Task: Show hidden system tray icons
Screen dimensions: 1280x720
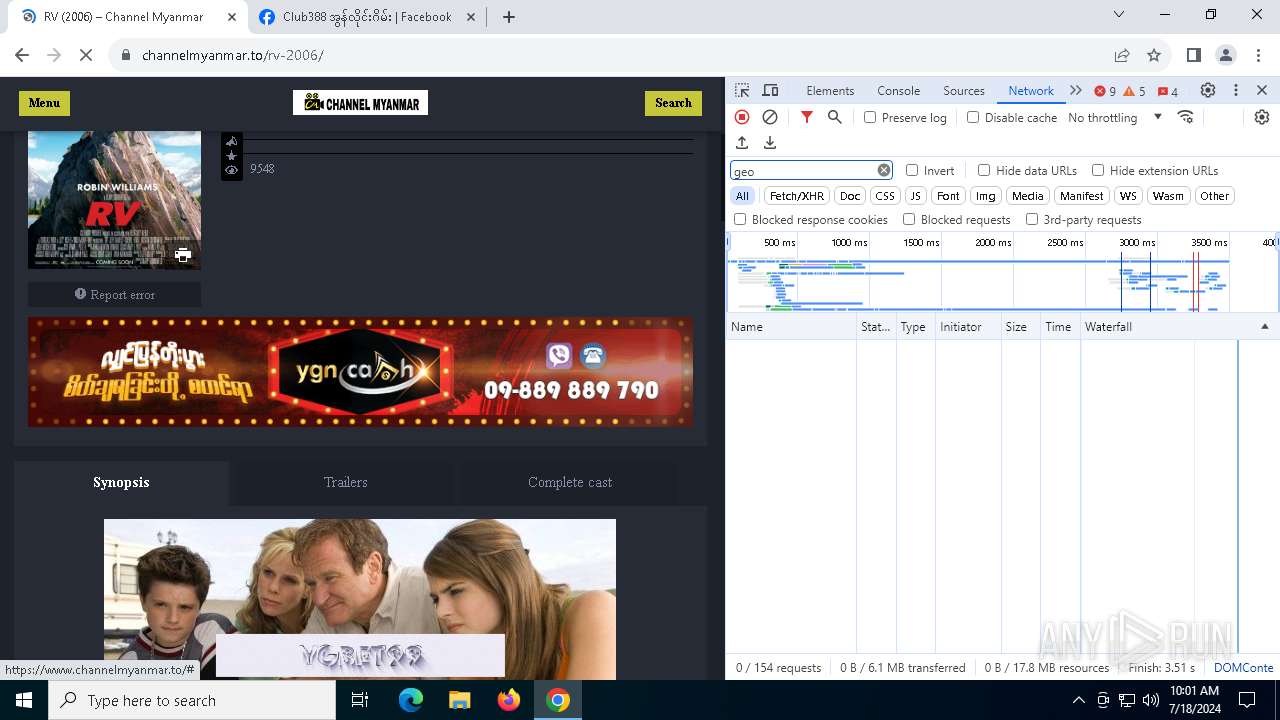Action: pyautogui.click(x=1078, y=700)
